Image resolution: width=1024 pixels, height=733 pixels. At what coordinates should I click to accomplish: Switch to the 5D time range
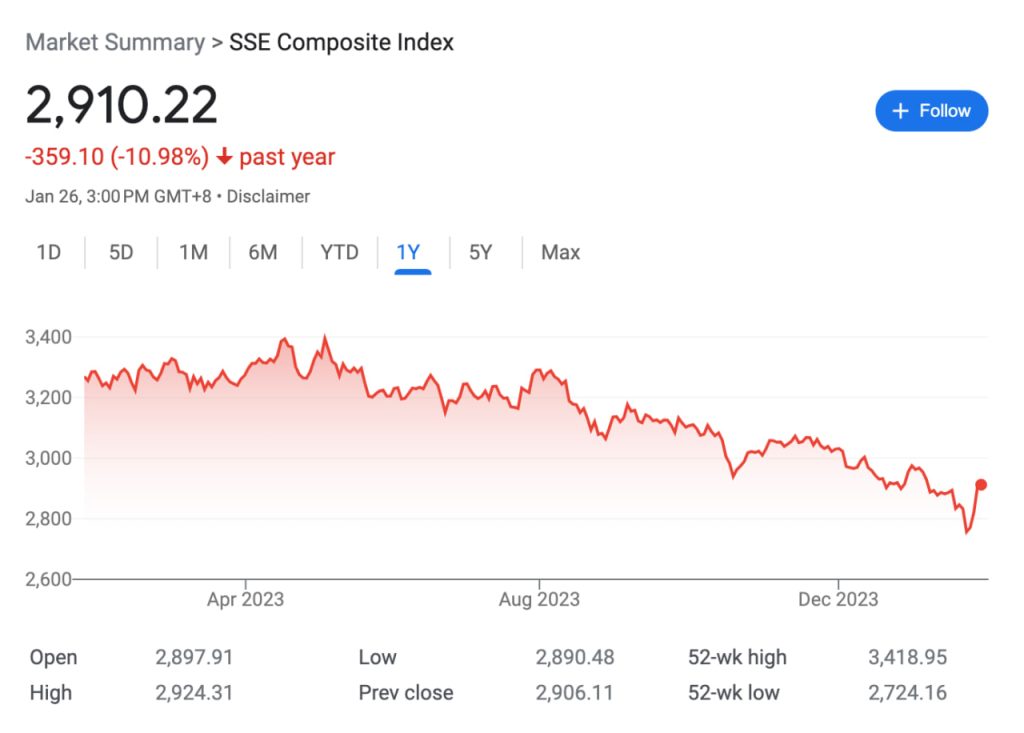121,252
